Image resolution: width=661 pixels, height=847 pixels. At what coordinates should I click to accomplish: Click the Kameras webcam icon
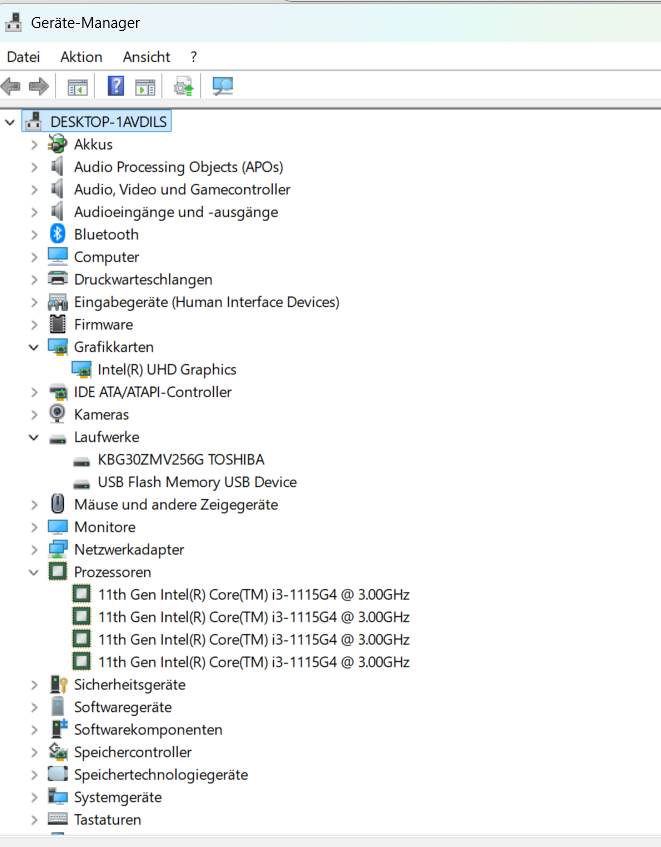58,414
